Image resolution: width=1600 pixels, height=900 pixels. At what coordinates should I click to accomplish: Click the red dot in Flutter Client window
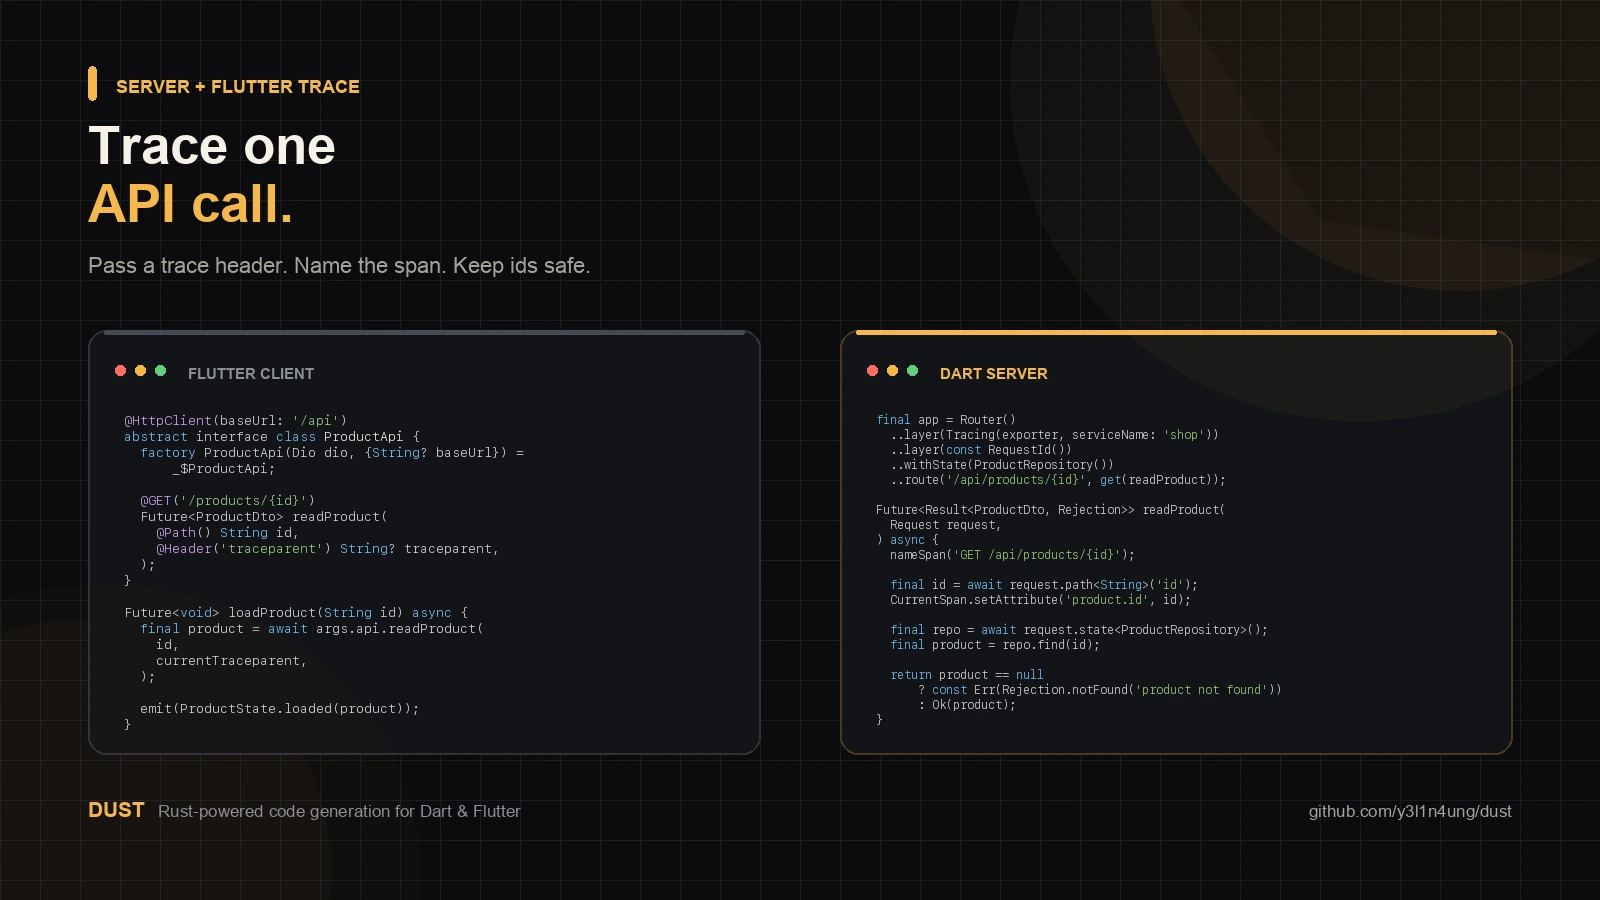pyautogui.click(x=120, y=371)
